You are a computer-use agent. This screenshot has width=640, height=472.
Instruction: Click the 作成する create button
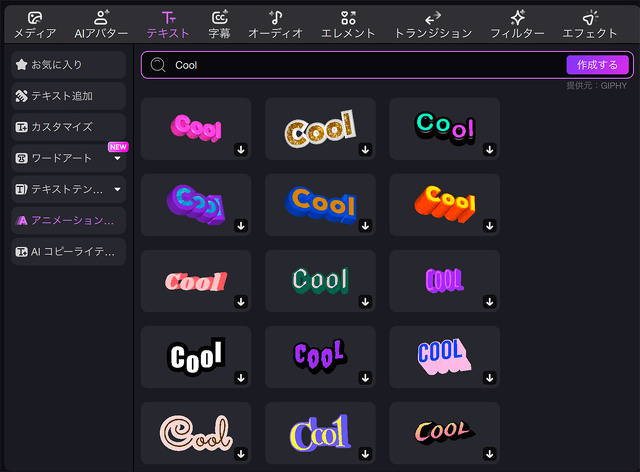point(598,65)
